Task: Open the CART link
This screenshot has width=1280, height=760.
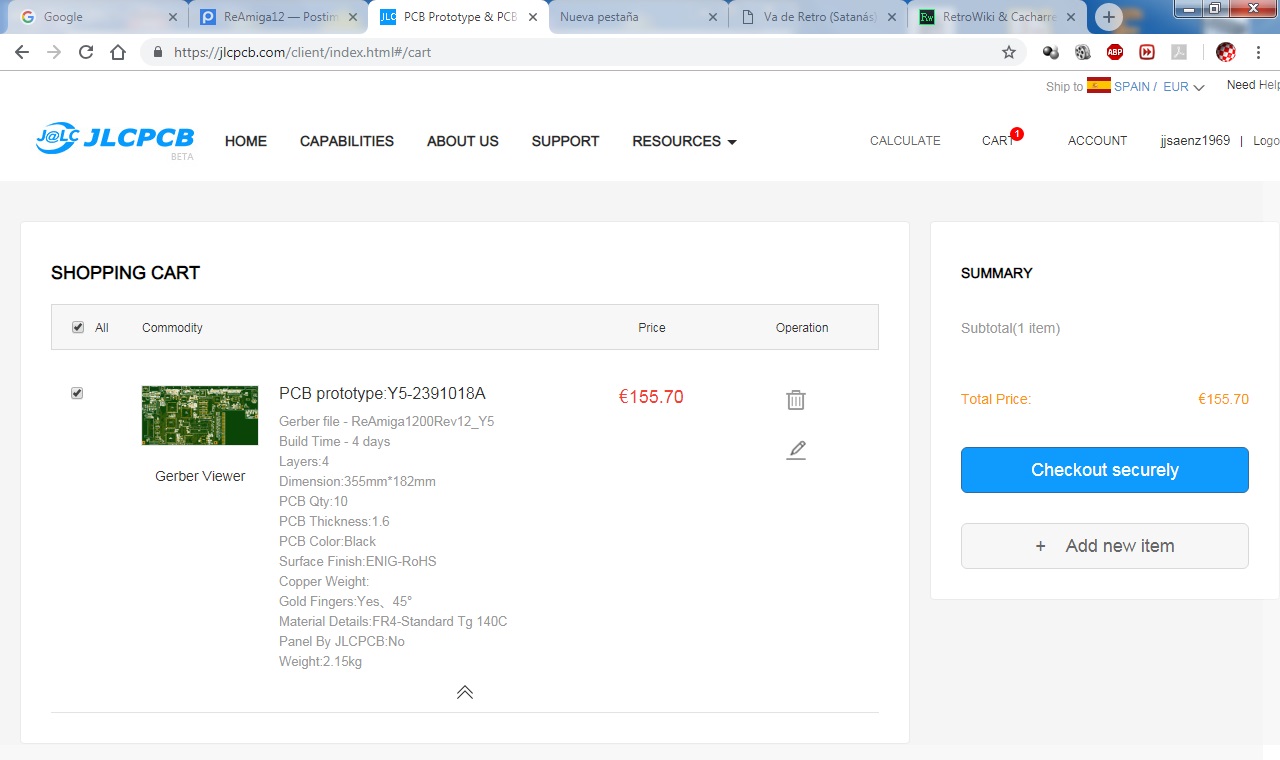Action: pos(998,141)
